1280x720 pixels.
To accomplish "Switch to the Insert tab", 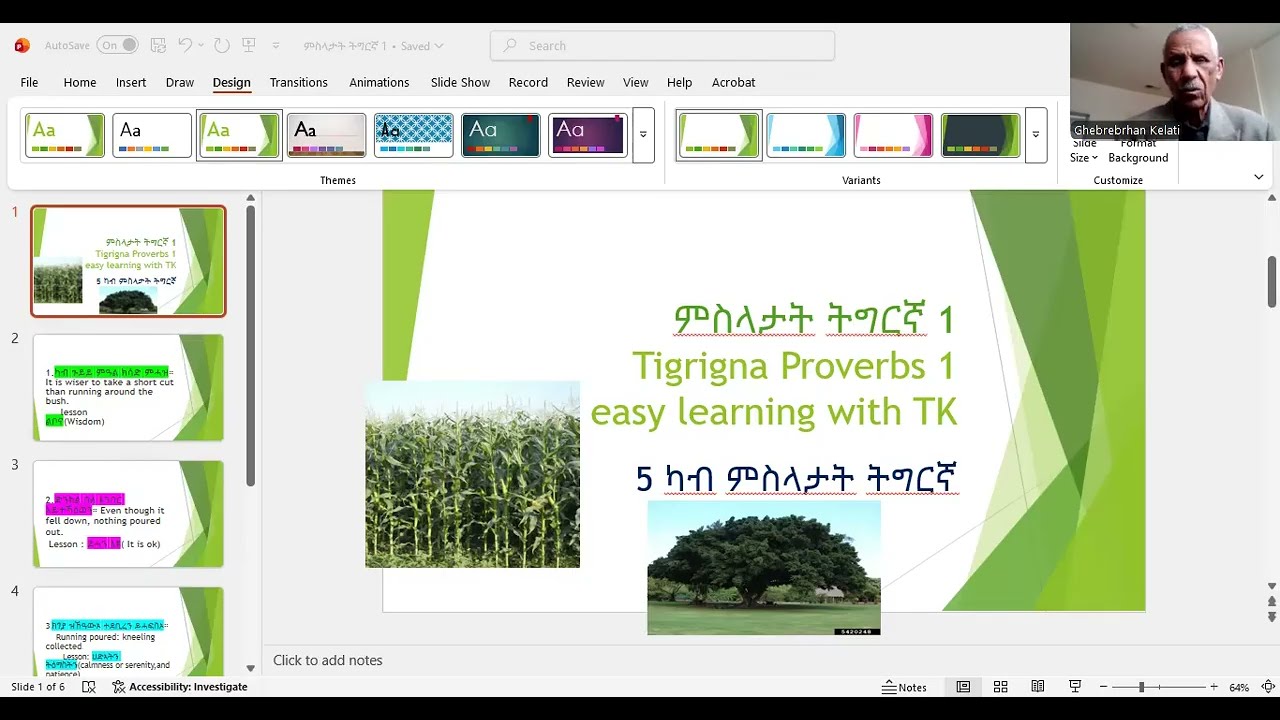I will 131,82.
